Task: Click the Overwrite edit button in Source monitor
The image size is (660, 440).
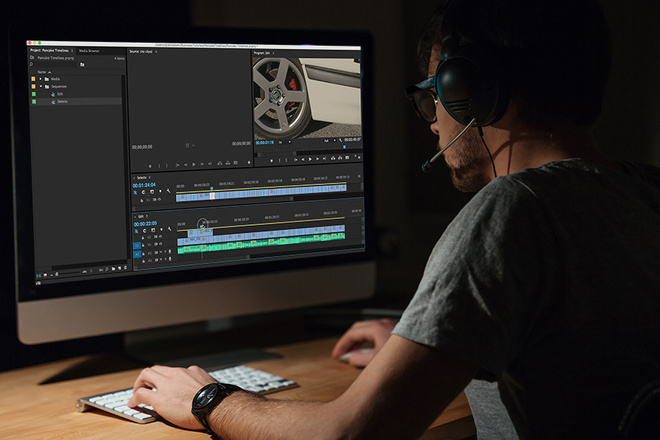Action: click(228, 163)
